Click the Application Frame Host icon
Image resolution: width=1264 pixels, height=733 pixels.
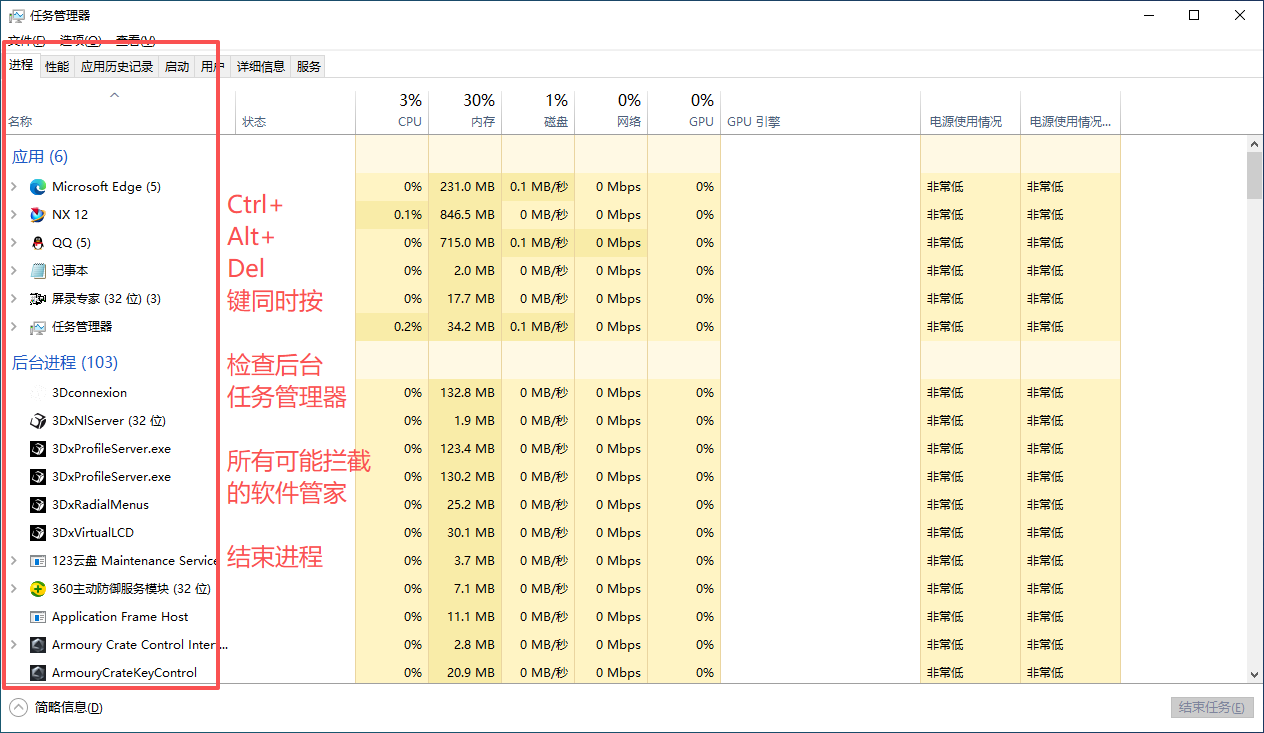[x=38, y=617]
